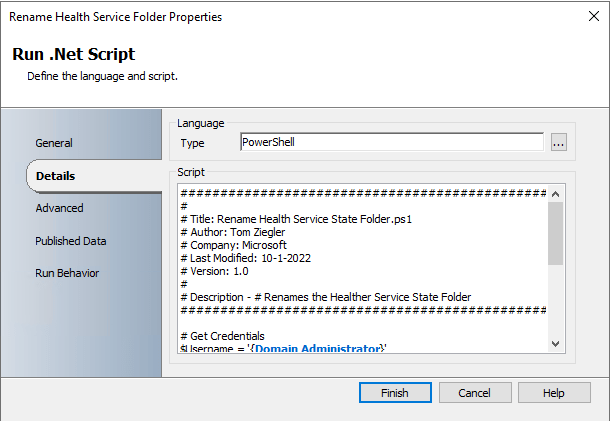Viewport: 610px width, 421px height.
Task: Click script scrollbar up arrow
Action: (556, 193)
